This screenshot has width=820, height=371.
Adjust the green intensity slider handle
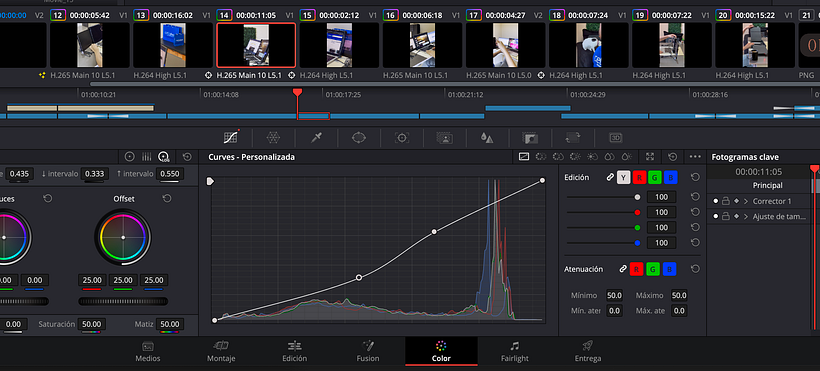tap(637, 228)
